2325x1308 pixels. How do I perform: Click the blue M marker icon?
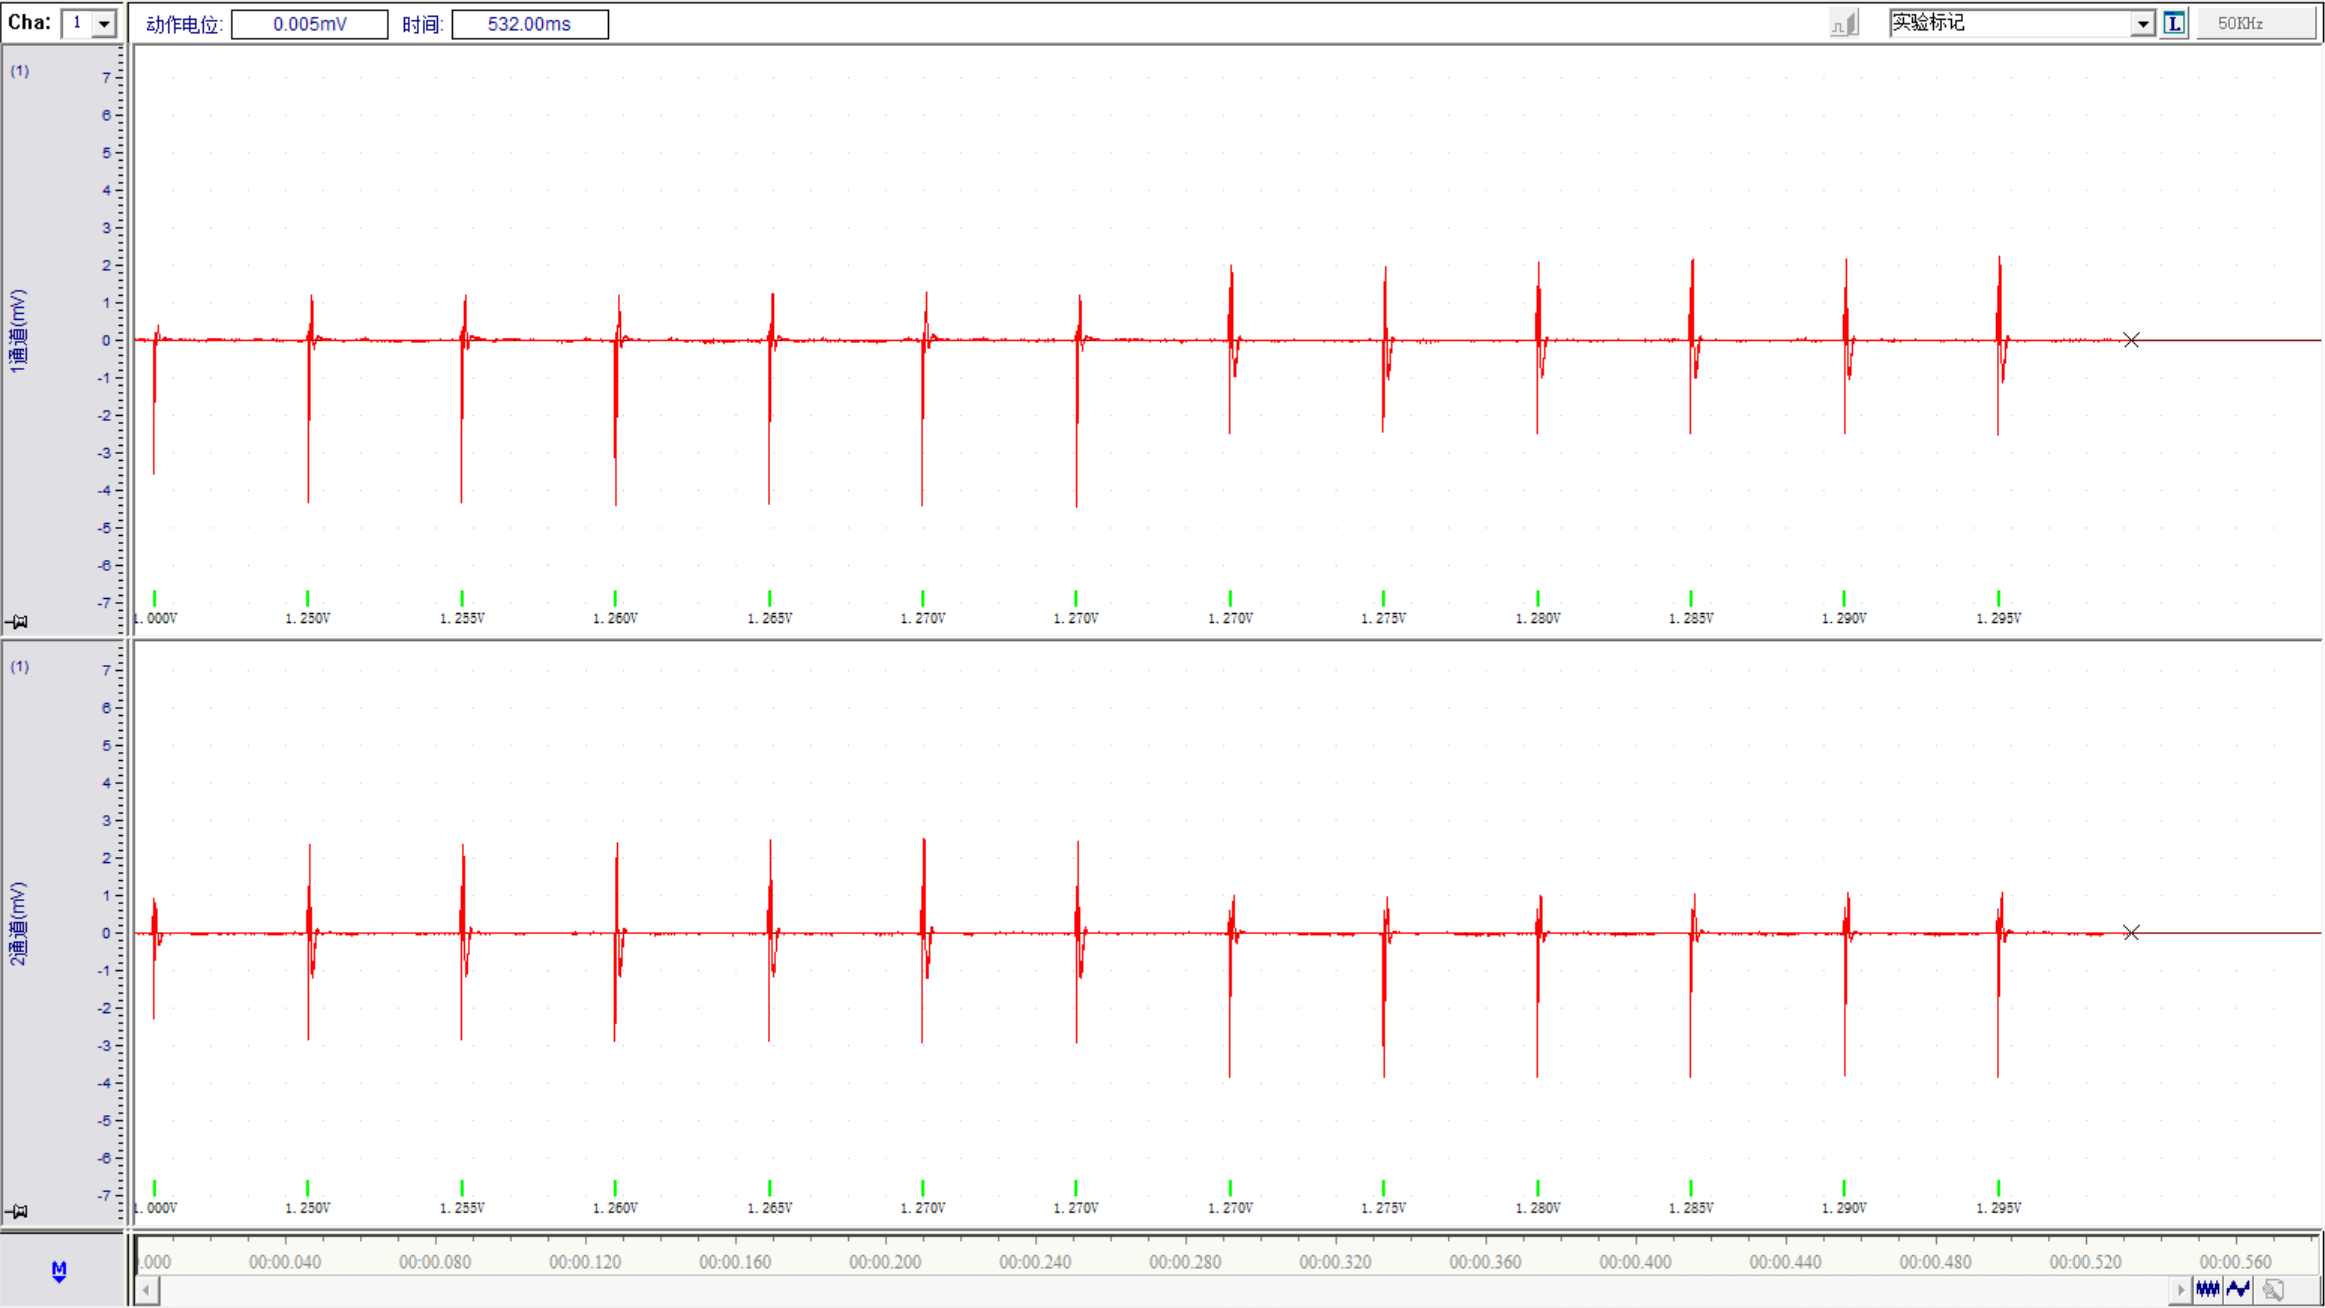(x=59, y=1271)
